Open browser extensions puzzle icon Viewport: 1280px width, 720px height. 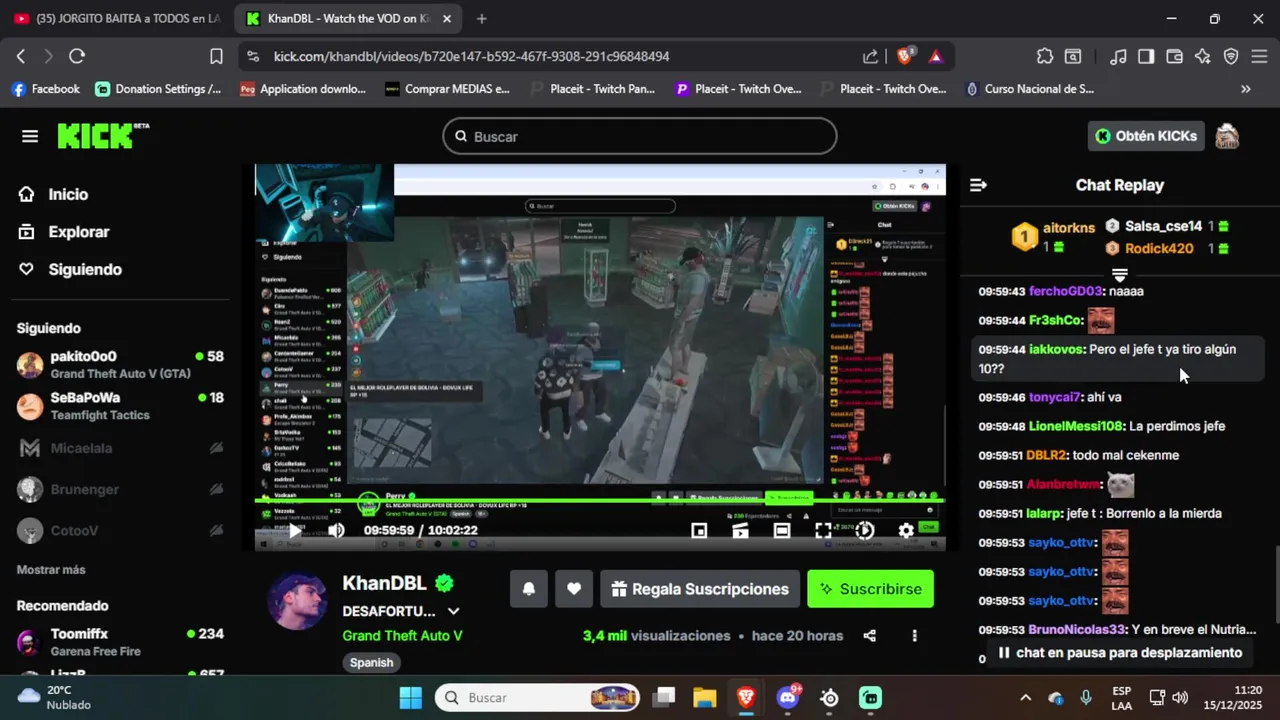point(1045,57)
